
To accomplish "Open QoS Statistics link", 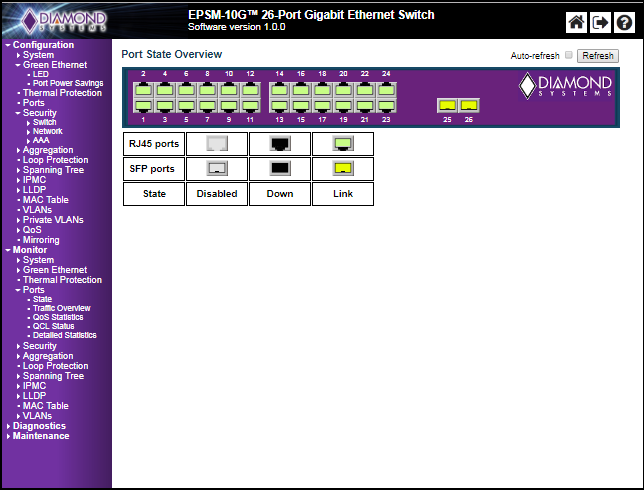I will 58,317.
